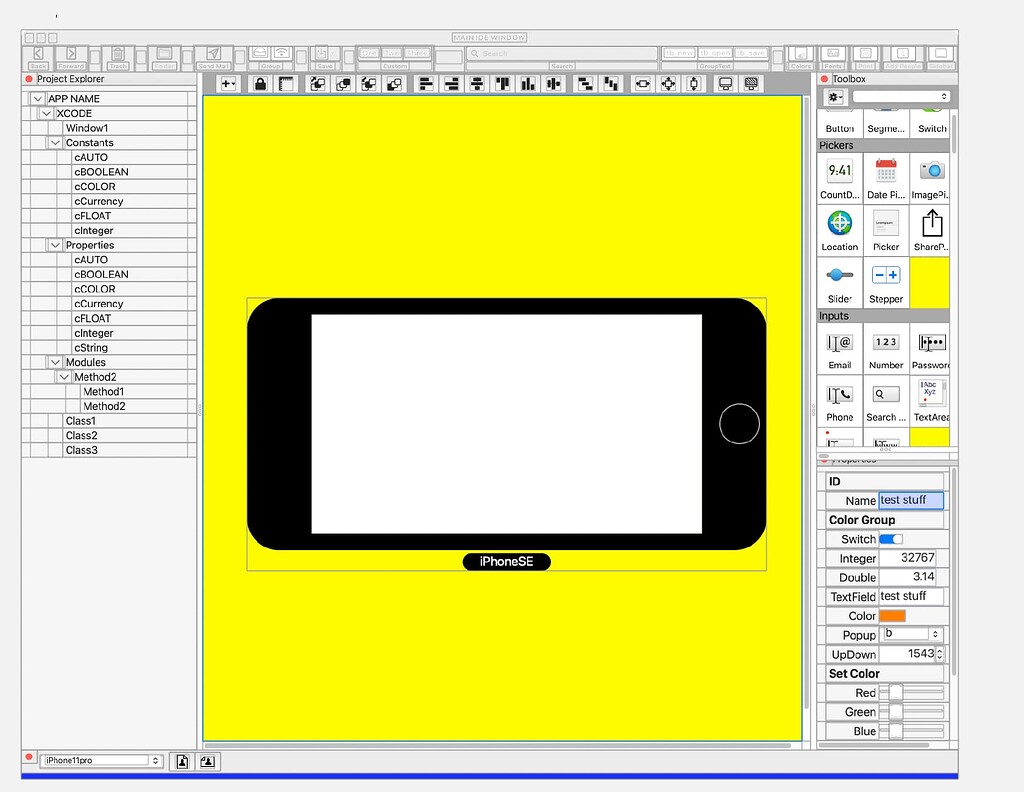Open the iPhone11pro device dropdown
This screenshot has width=1024, height=792.
101,760
